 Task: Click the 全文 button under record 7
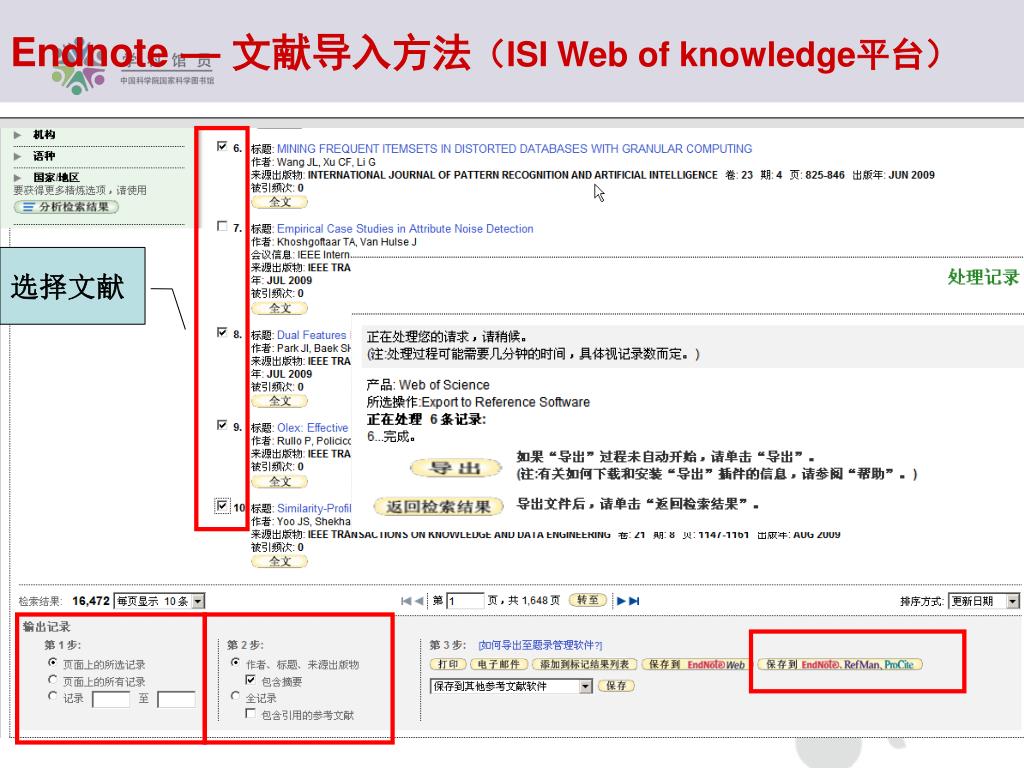[280, 308]
